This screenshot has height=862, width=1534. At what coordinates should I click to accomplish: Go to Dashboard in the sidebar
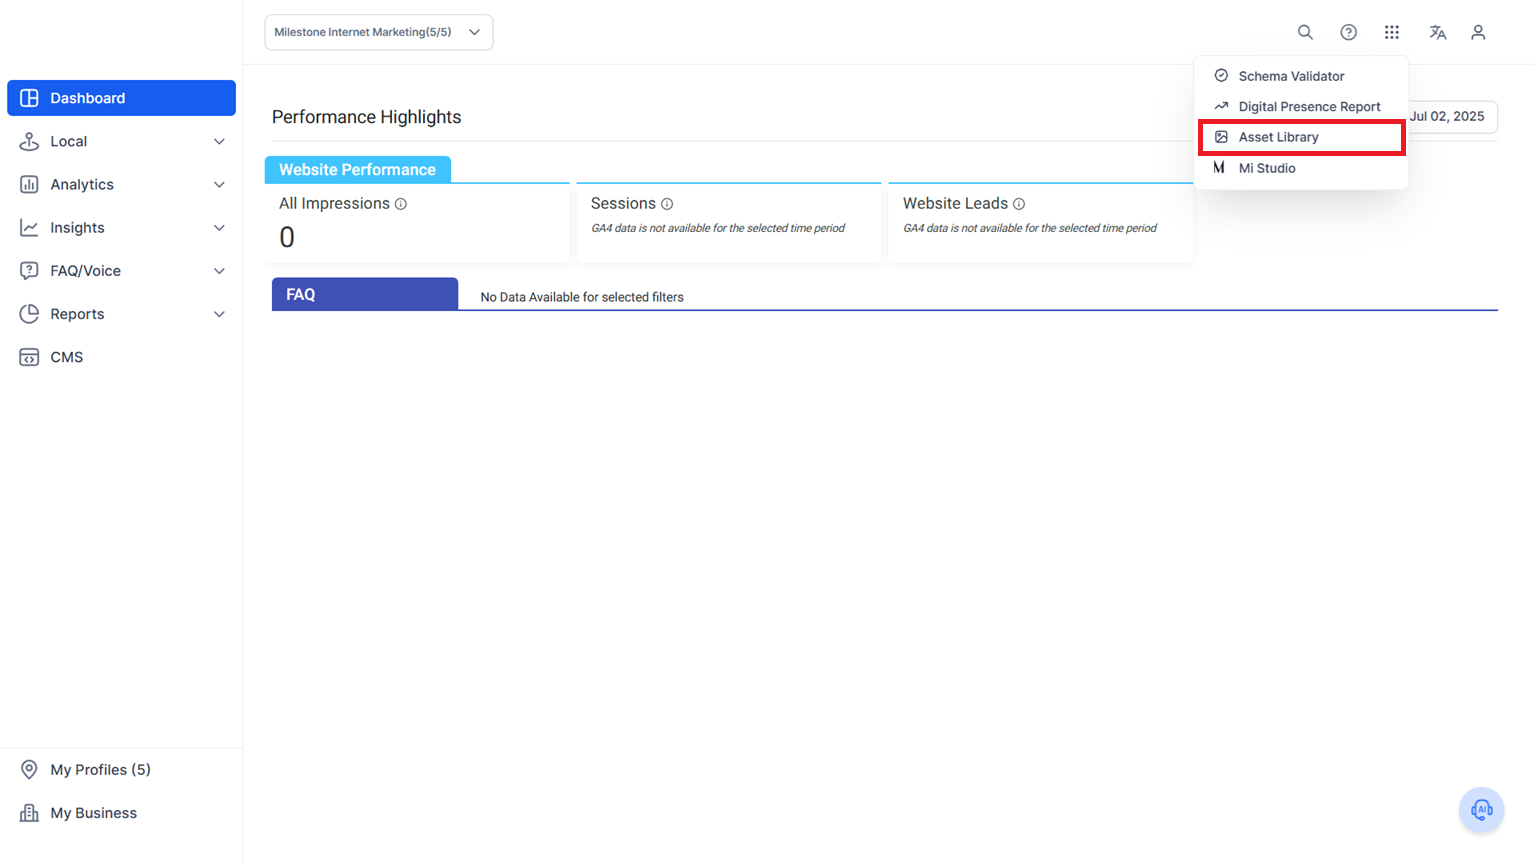coord(121,98)
